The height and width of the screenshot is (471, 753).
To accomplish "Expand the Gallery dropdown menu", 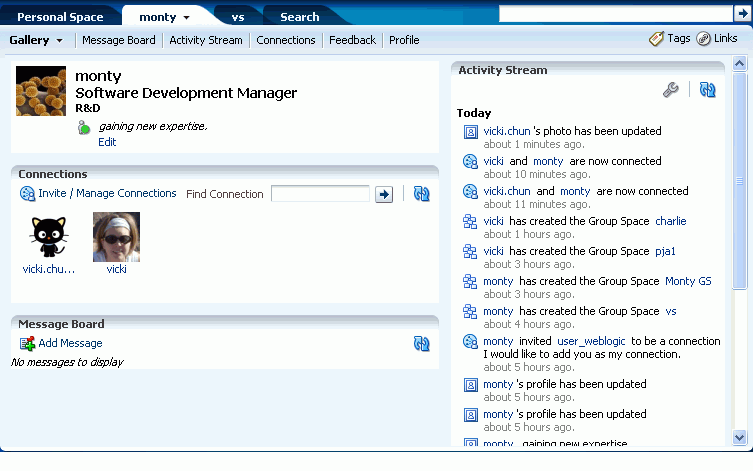I will (60, 41).
